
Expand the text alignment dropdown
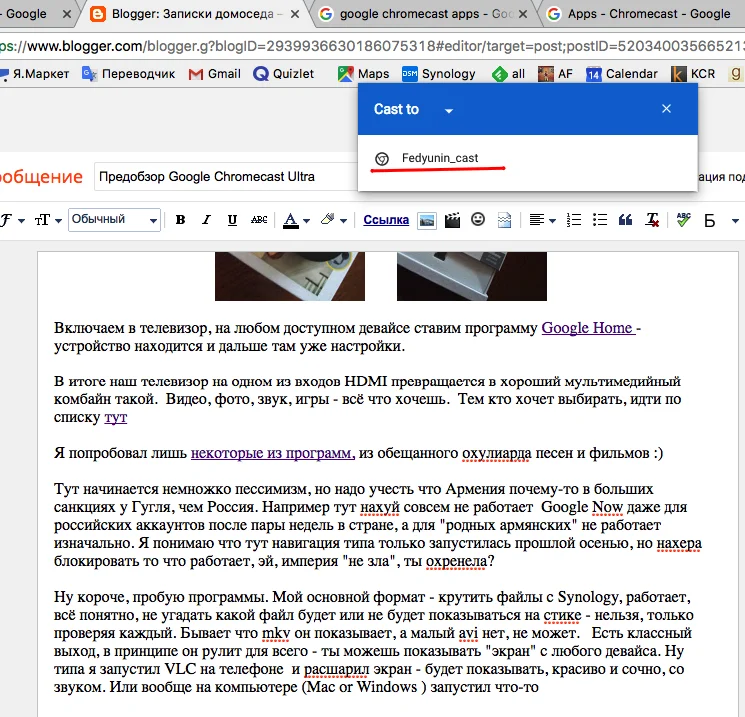[x=542, y=220]
